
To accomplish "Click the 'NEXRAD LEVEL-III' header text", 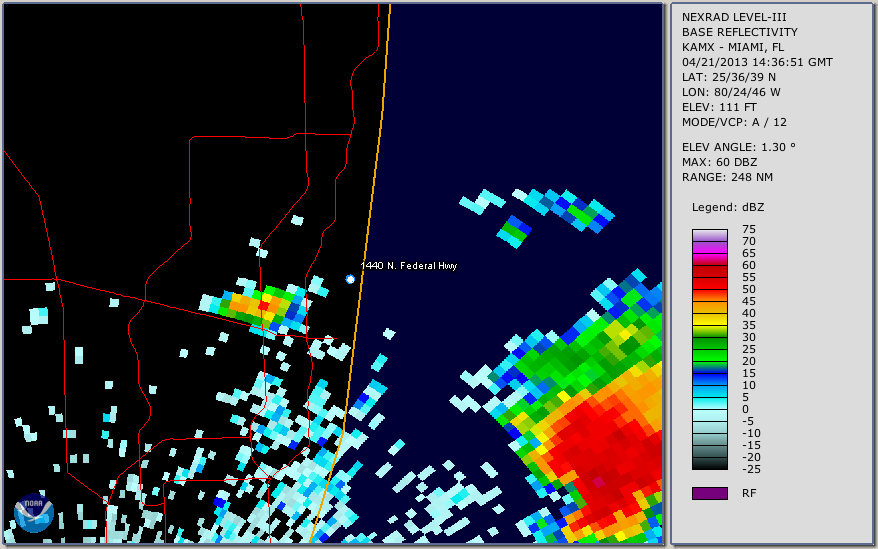I will [734, 17].
